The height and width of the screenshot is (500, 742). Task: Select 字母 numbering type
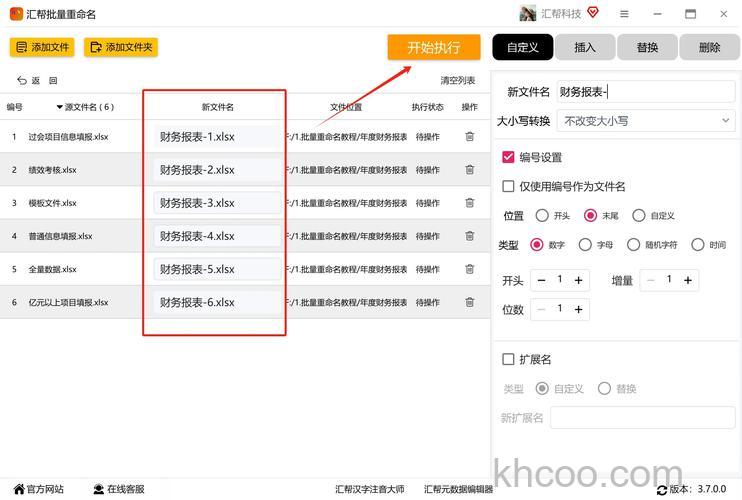[585, 245]
